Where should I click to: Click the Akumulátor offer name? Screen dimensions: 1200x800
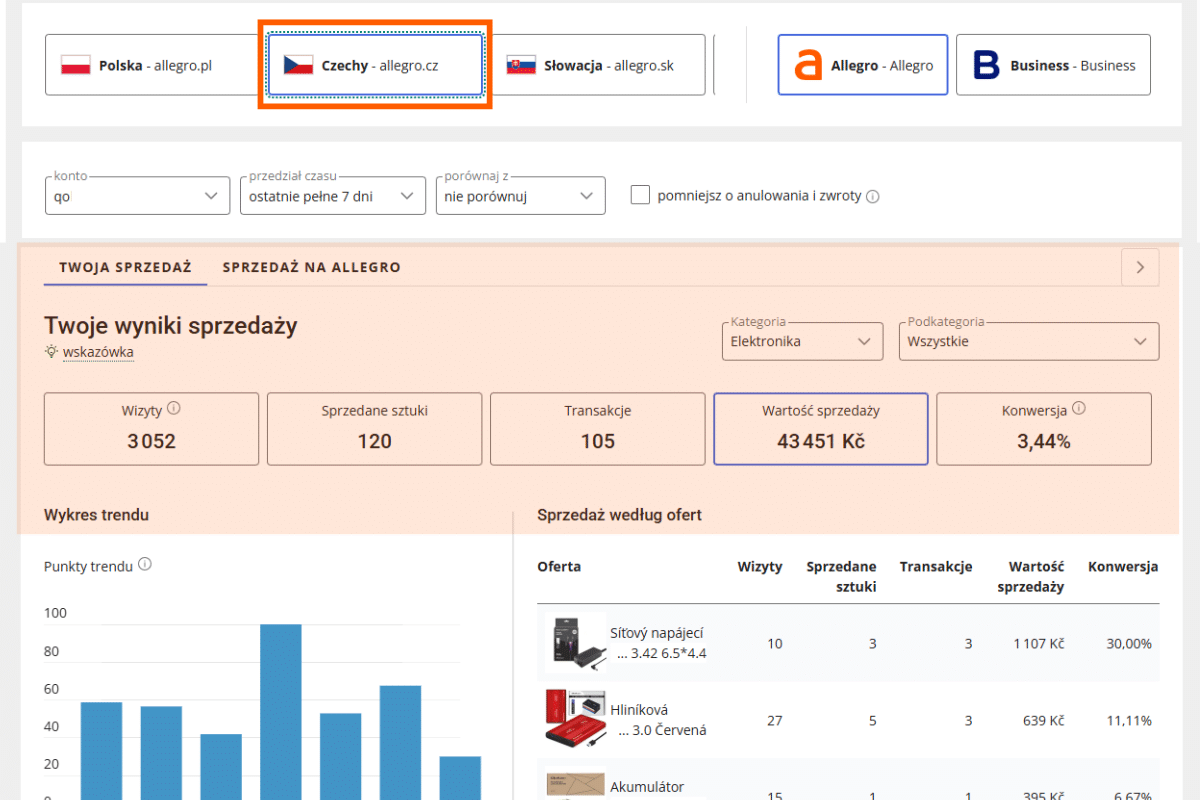647,787
